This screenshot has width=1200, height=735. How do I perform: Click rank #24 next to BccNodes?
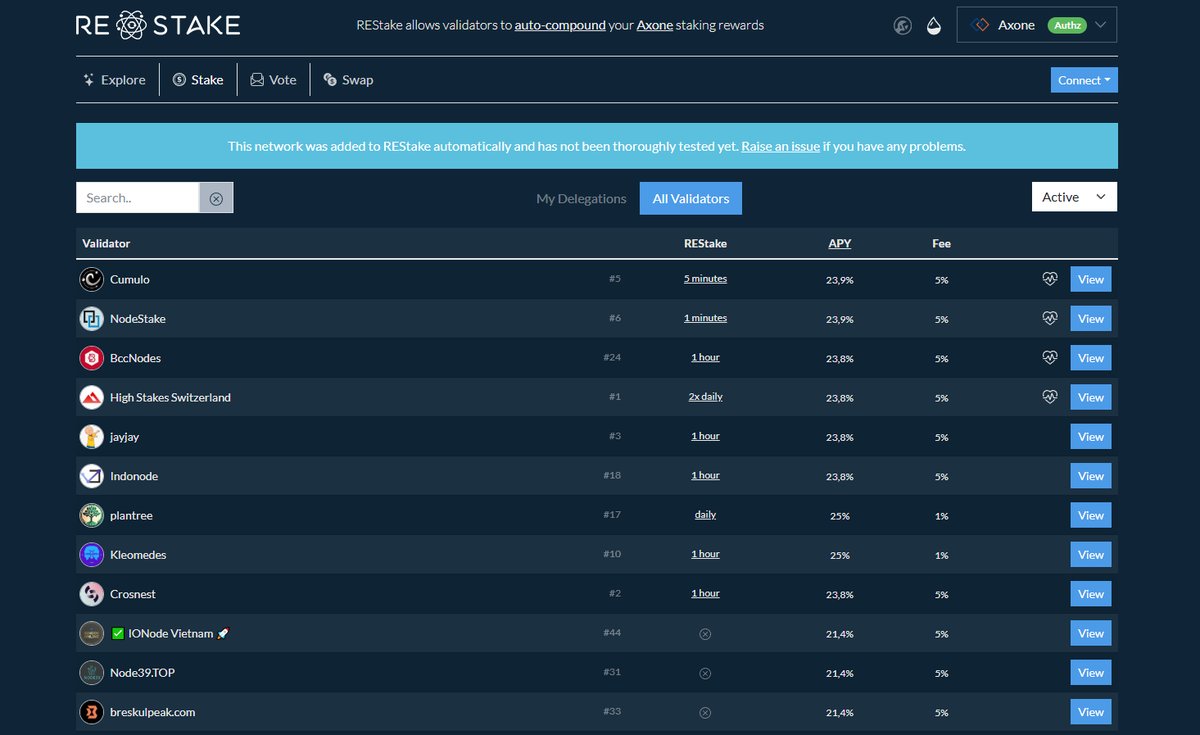[x=612, y=358]
